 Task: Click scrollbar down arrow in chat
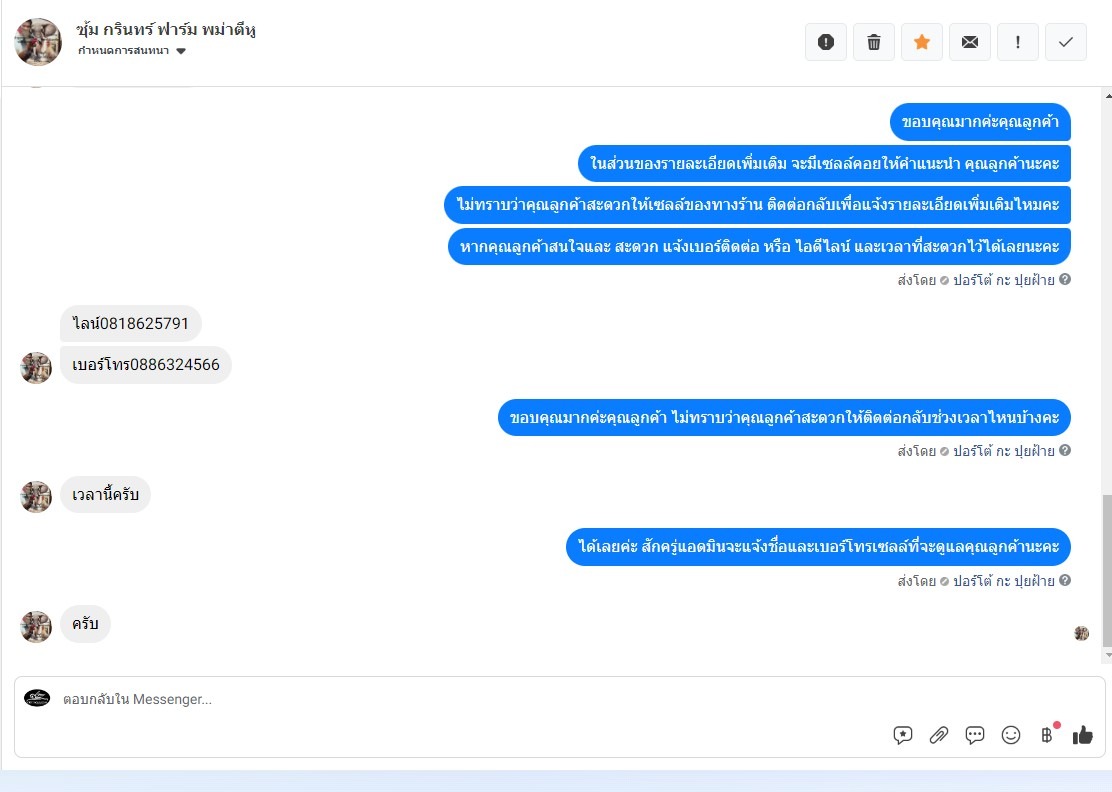pos(1108,655)
